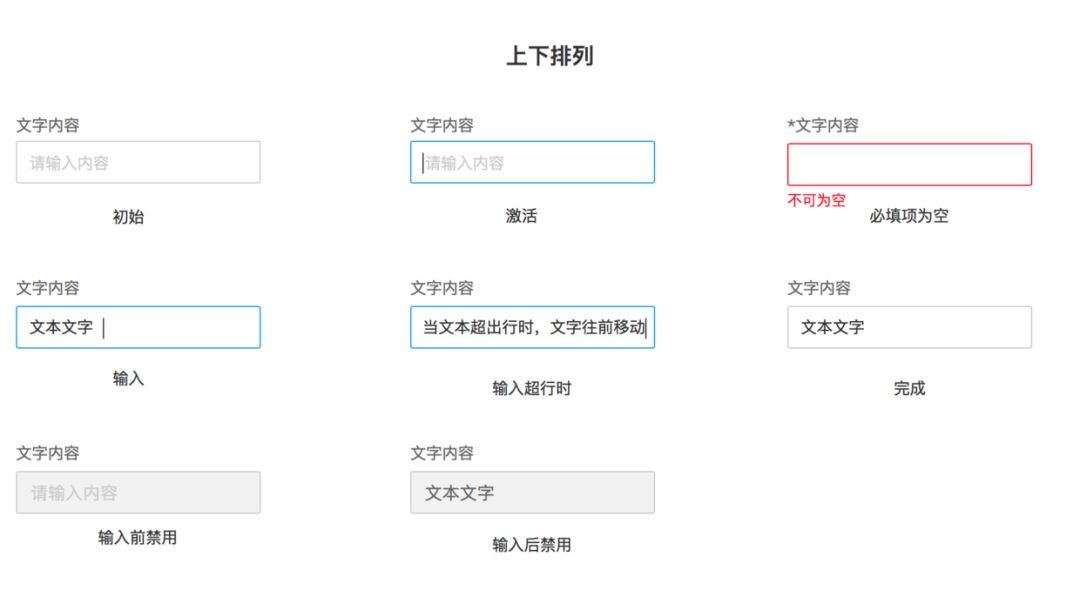The image size is (1080, 597).
Task: Click the disabled gray field containing 文本文字
Action: (532, 492)
